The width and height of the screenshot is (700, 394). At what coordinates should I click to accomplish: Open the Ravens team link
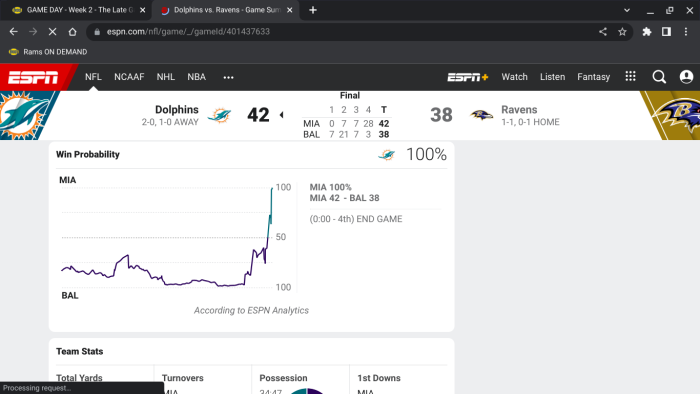tap(519, 110)
